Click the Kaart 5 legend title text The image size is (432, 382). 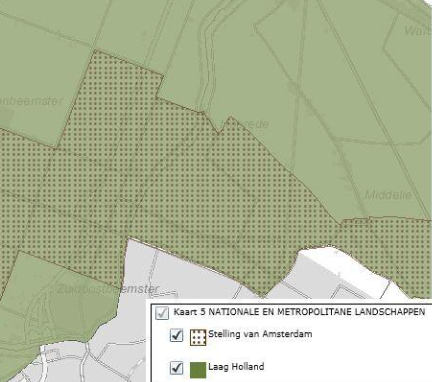pyautogui.click(x=299, y=312)
